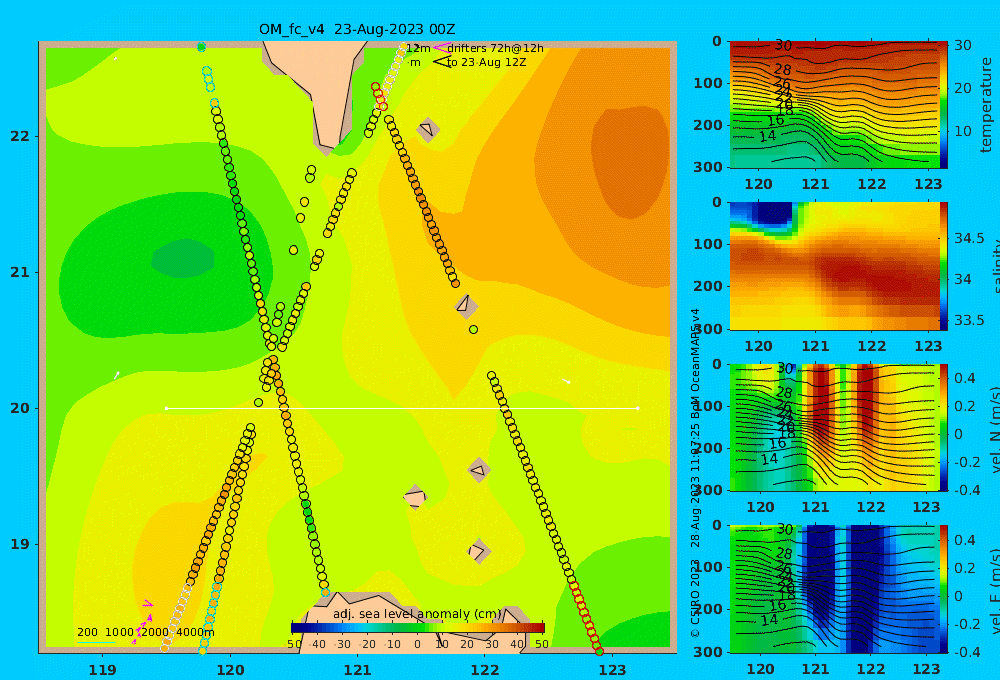Click depth tick '300' on the salinity panel
This screenshot has width=1000, height=680.
coord(708,329)
